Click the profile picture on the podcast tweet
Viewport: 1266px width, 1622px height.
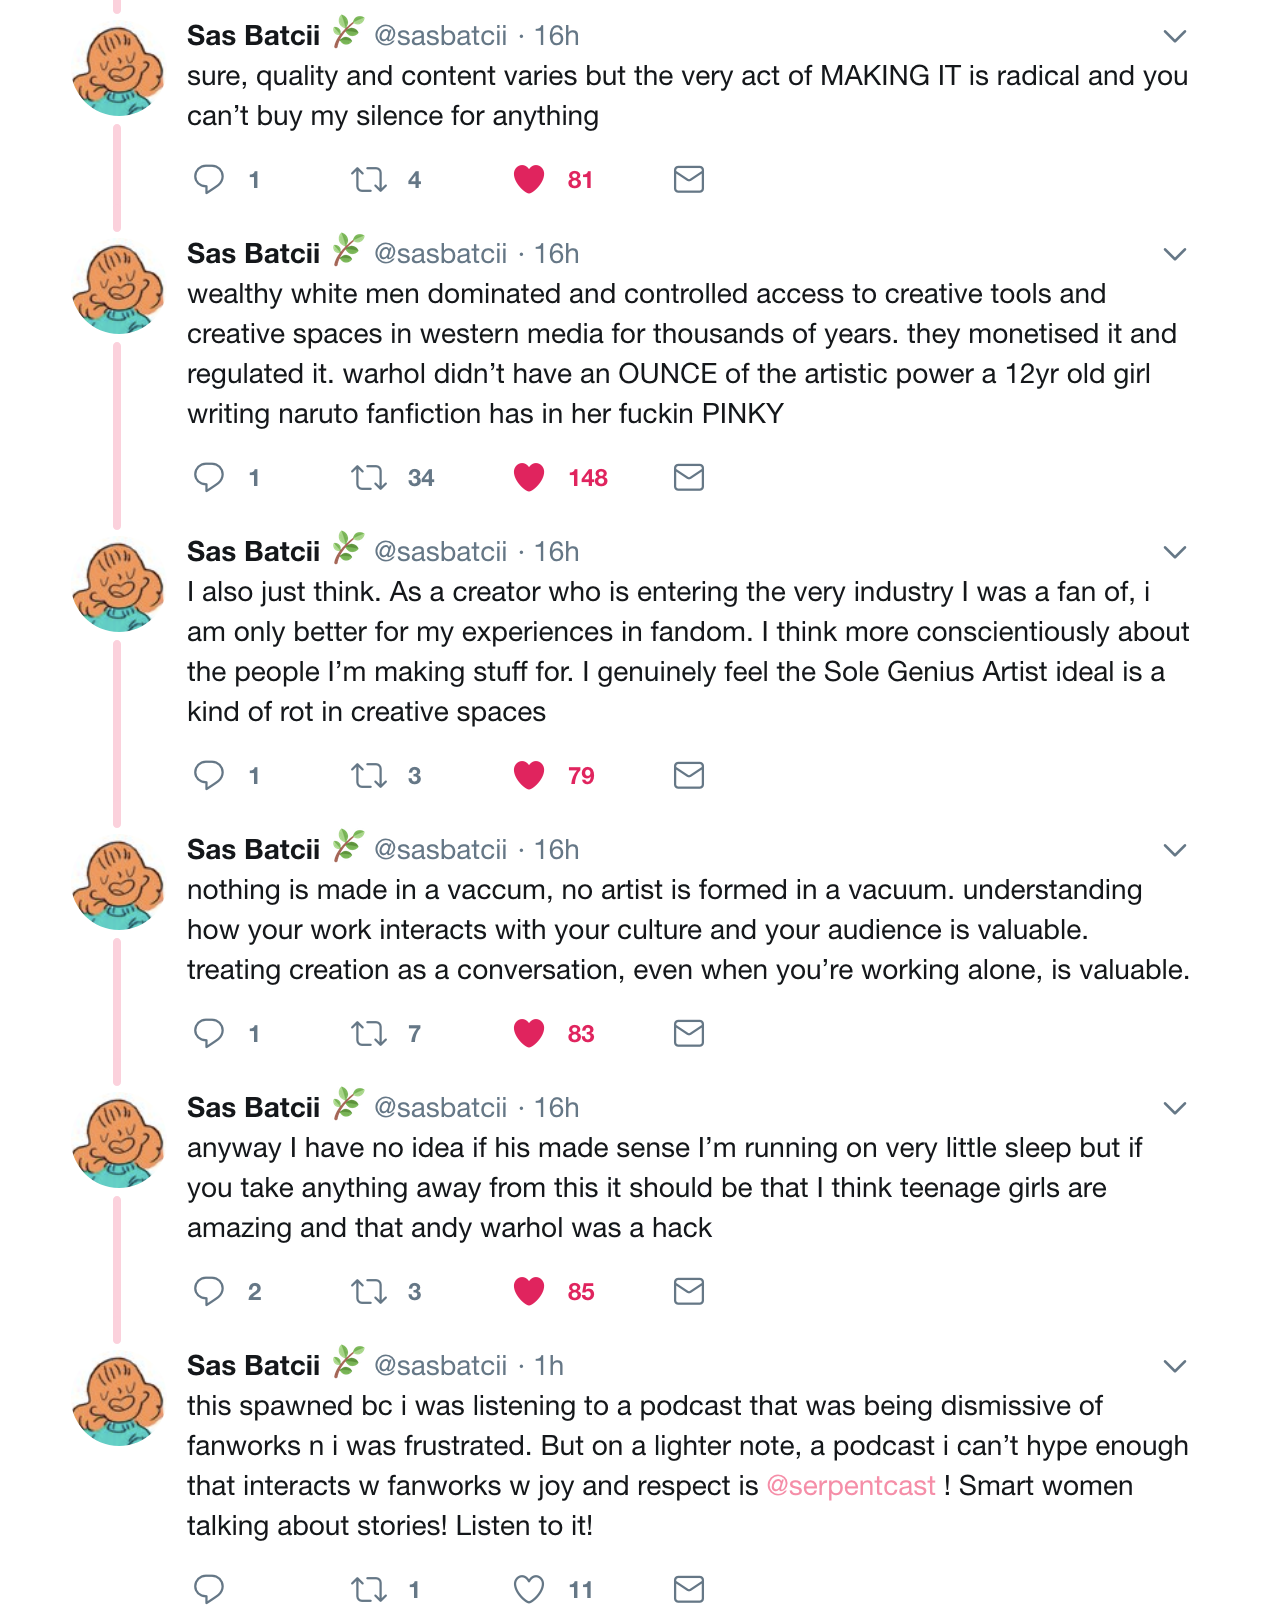118,1401
